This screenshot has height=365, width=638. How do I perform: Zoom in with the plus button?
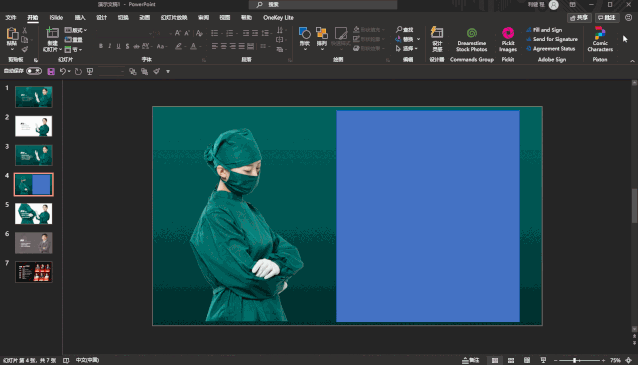(x=603, y=360)
